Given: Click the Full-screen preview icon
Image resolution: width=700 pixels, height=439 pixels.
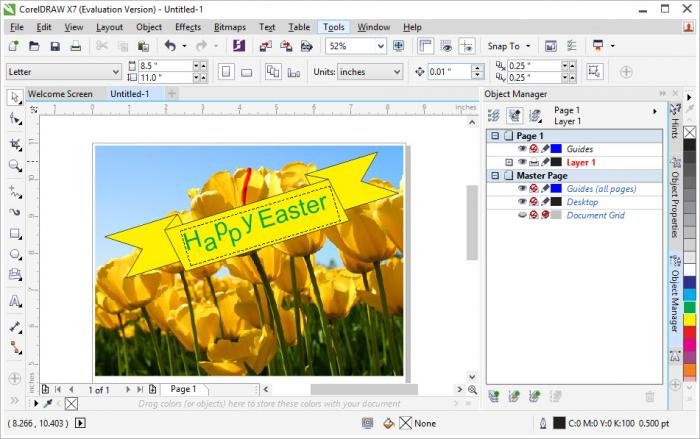Looking at the screenshot, I should coord(398,46).
